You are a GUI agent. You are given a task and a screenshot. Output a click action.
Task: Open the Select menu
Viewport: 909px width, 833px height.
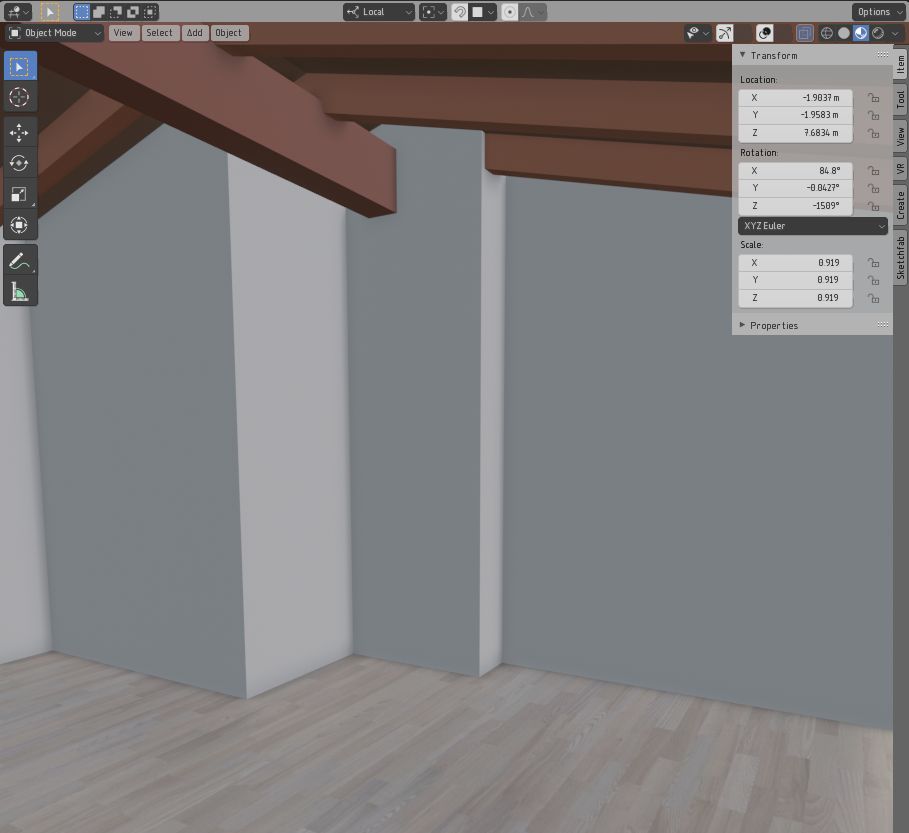159,33
